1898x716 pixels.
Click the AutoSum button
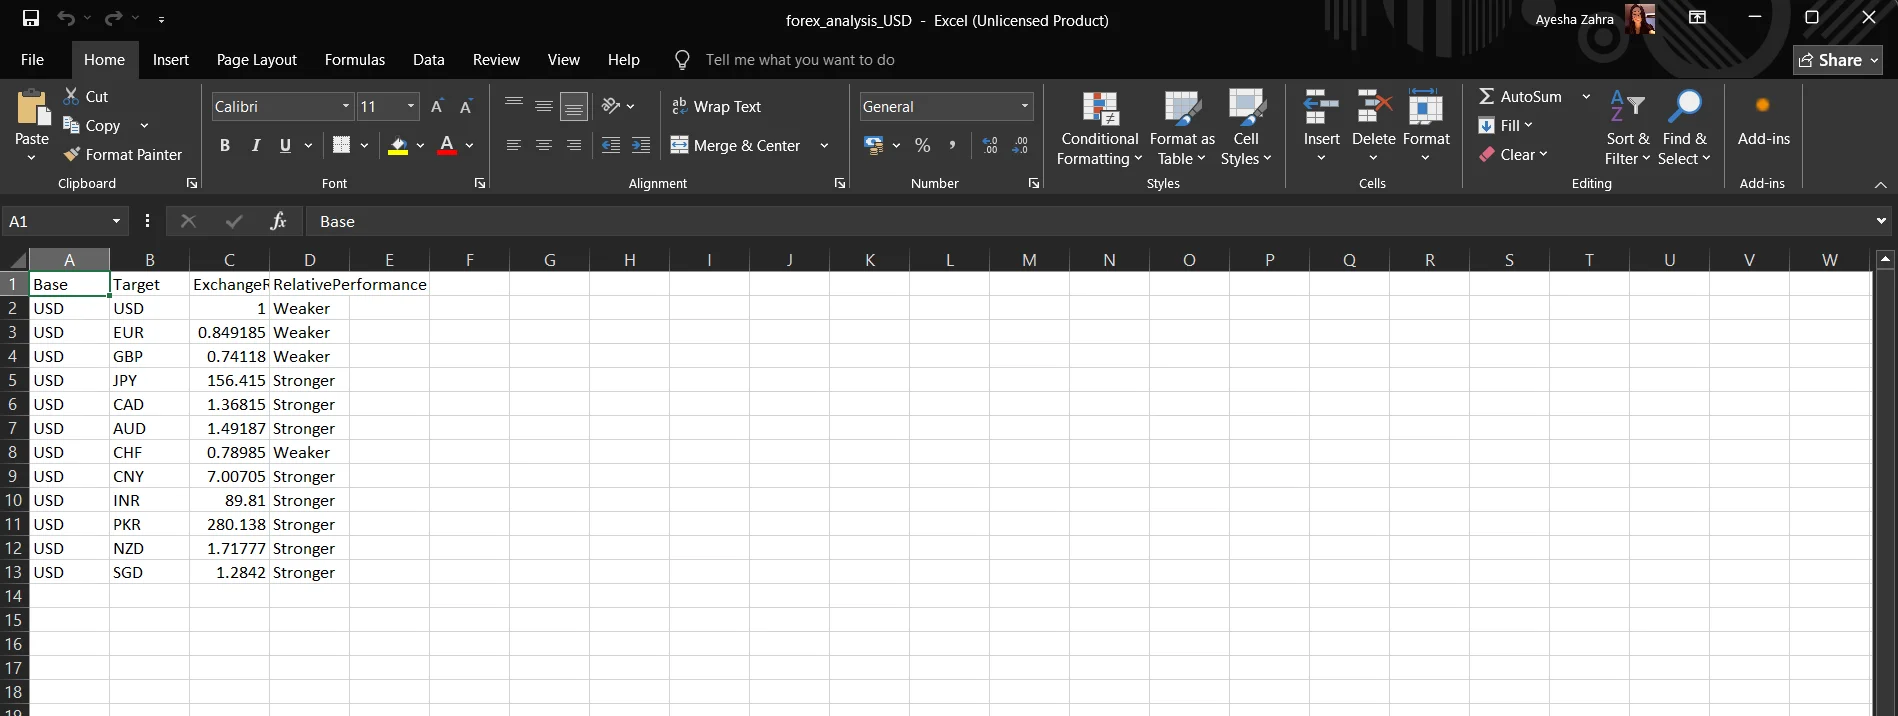click(1520, 97)
